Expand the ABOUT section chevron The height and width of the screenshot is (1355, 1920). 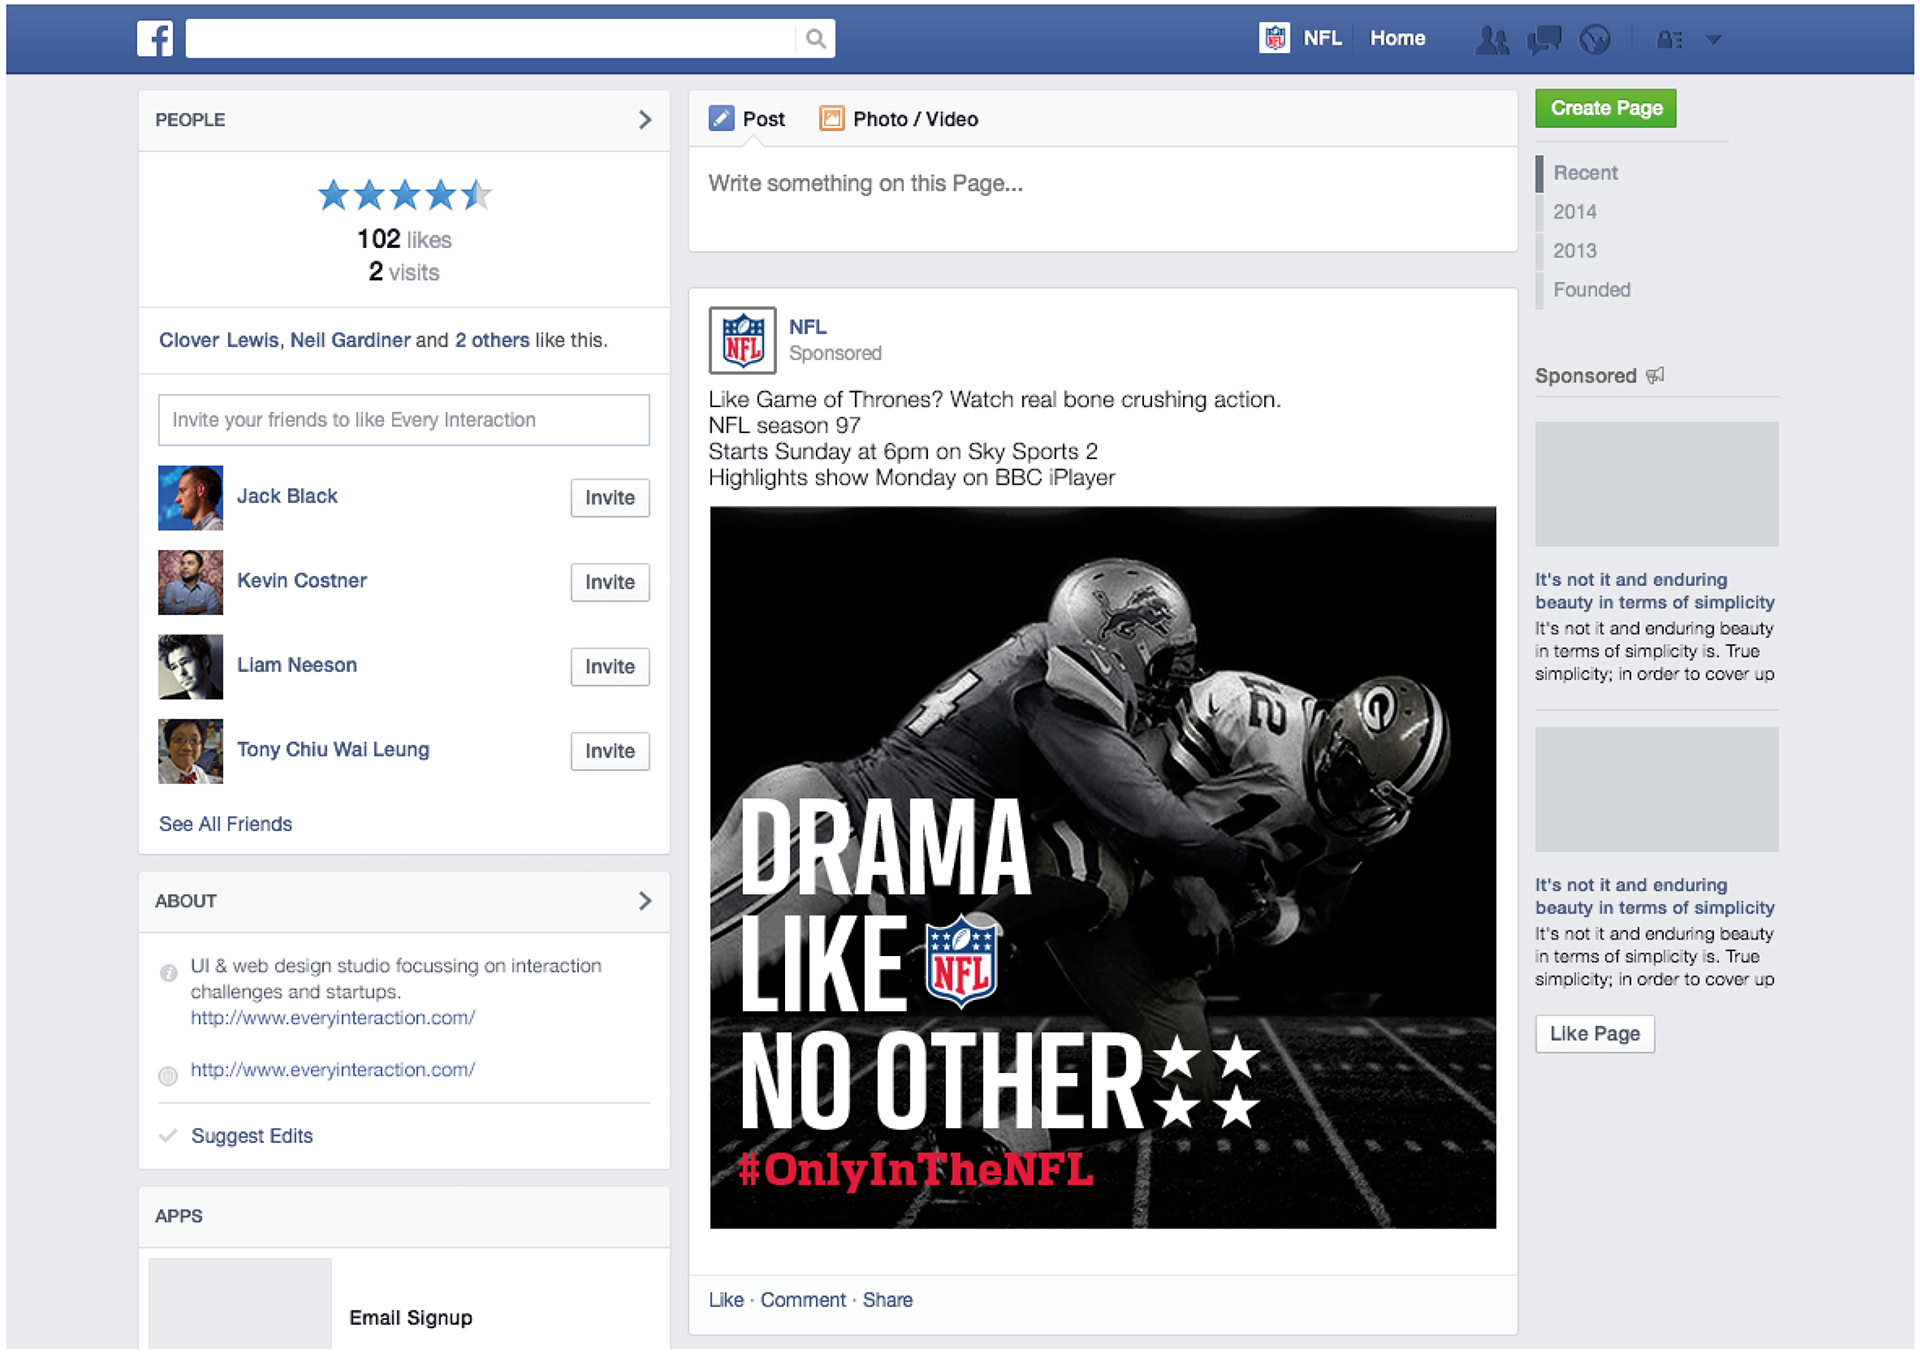[x=645, y=901]
